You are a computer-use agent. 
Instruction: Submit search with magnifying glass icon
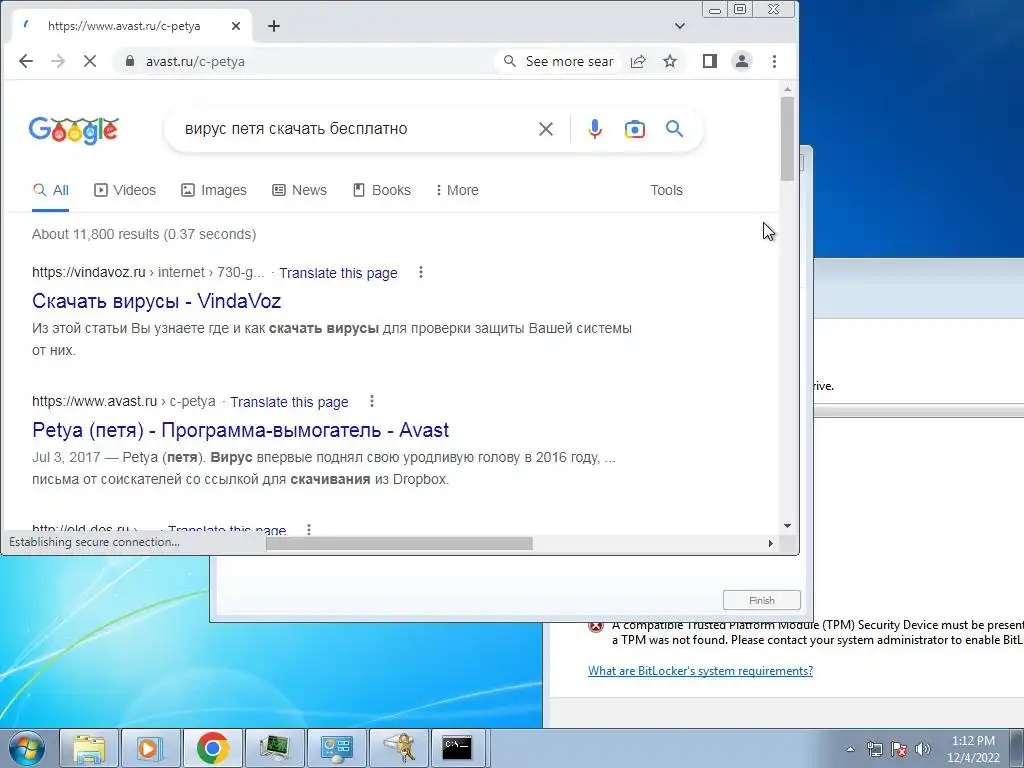click(675, 129)
